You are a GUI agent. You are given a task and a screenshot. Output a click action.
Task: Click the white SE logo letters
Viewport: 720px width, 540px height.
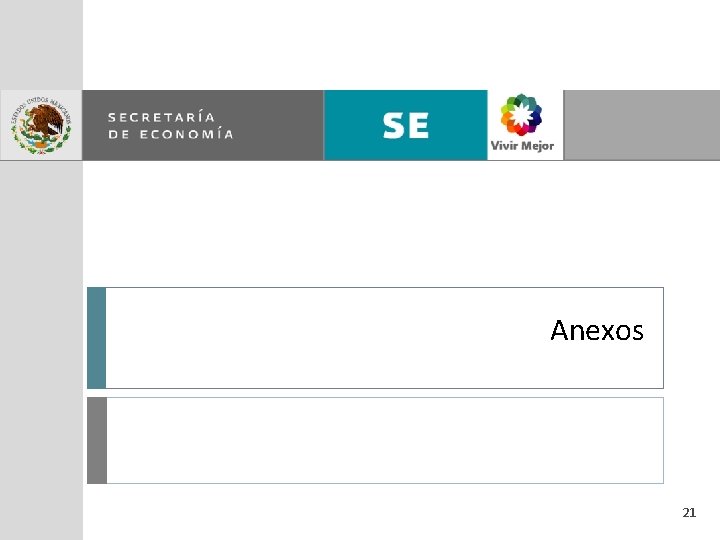(405, 125)
